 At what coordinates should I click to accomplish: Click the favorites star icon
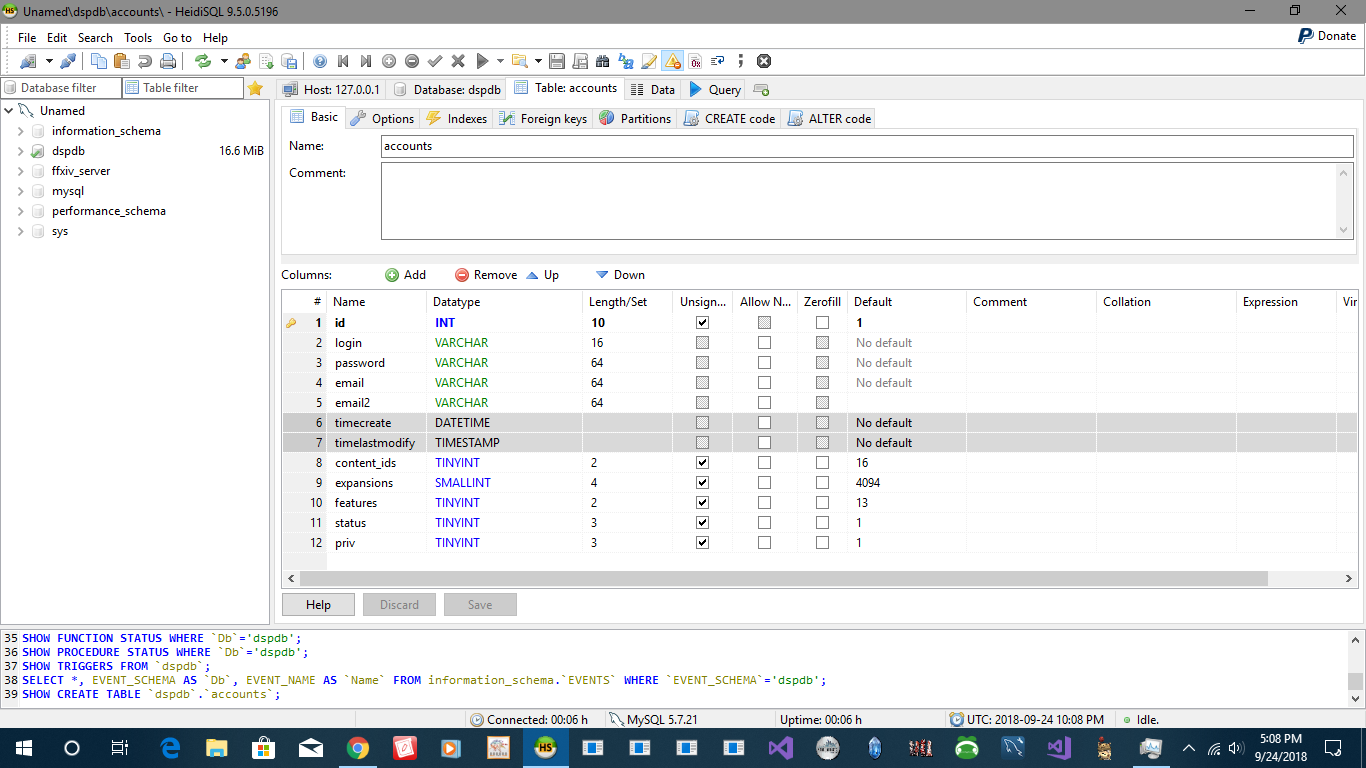[x=255, y=88]
